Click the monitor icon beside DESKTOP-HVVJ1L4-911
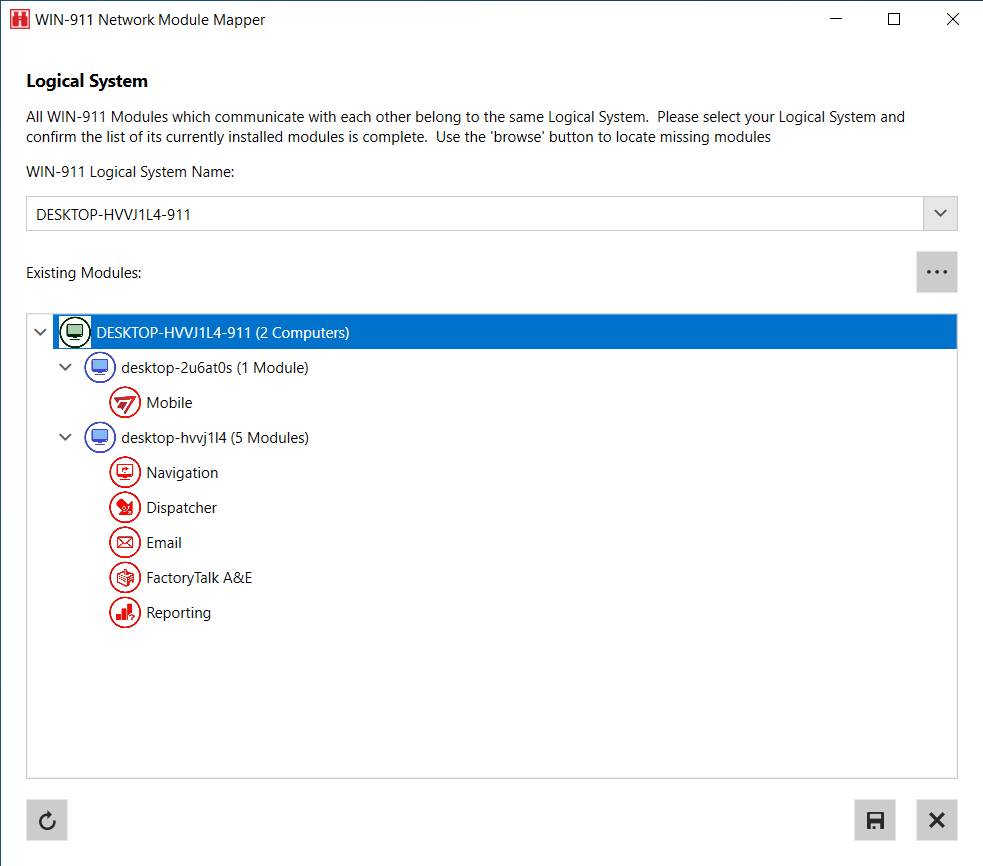Screen dimensions: 983x866 coord(74,331)
